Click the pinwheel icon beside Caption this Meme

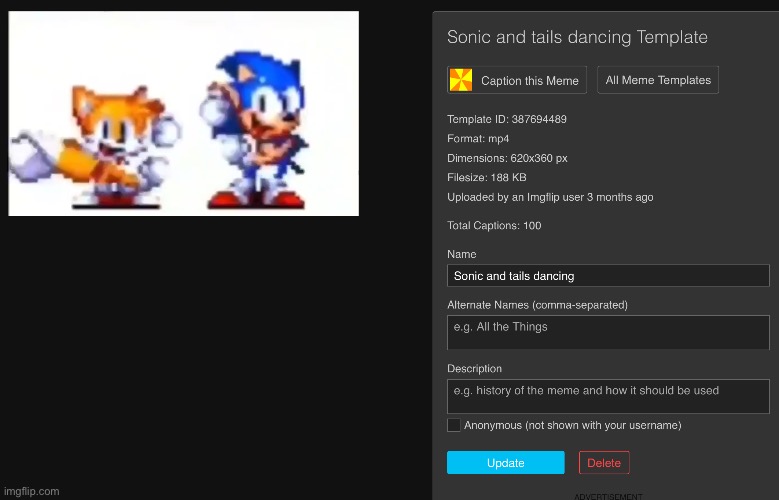point(461,80)
